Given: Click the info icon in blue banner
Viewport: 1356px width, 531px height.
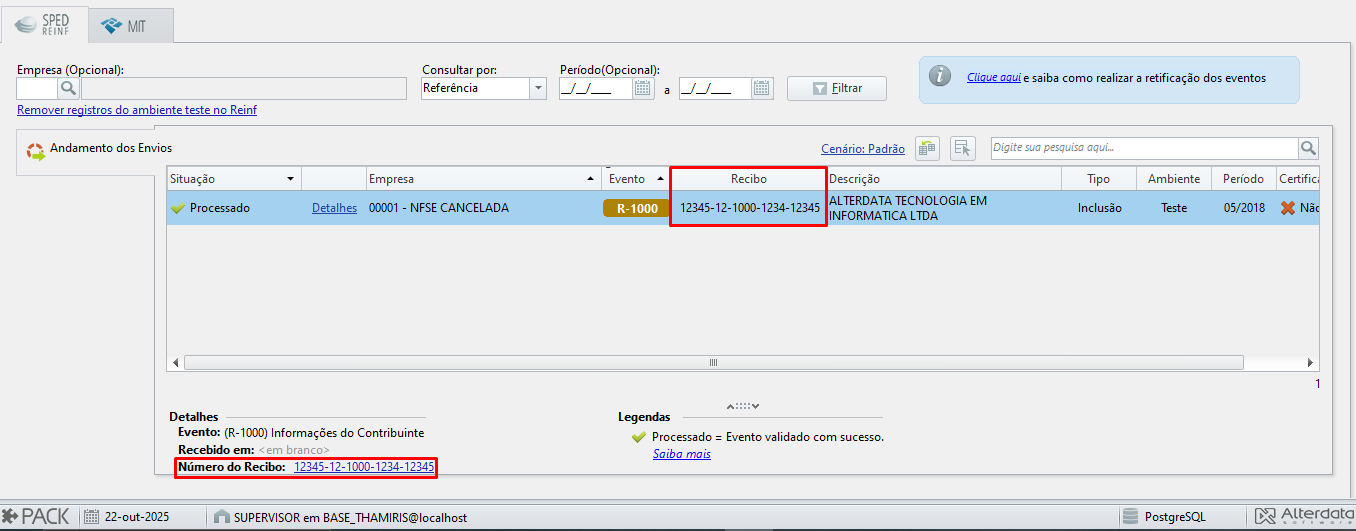Looking at the screenshot, I should pos(939,77).
